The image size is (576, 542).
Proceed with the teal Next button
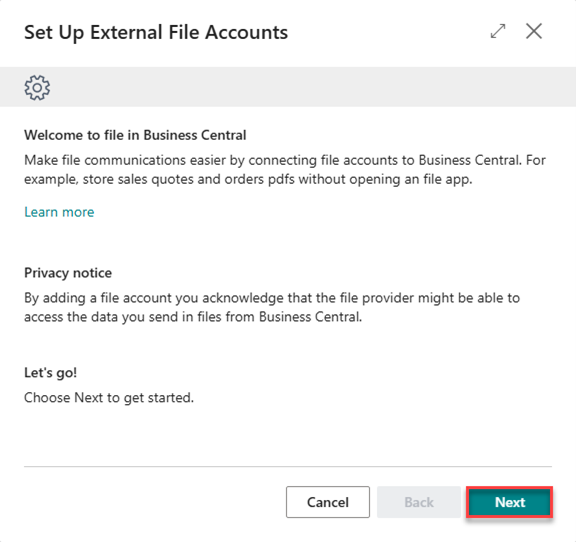(x=509, y=502)
